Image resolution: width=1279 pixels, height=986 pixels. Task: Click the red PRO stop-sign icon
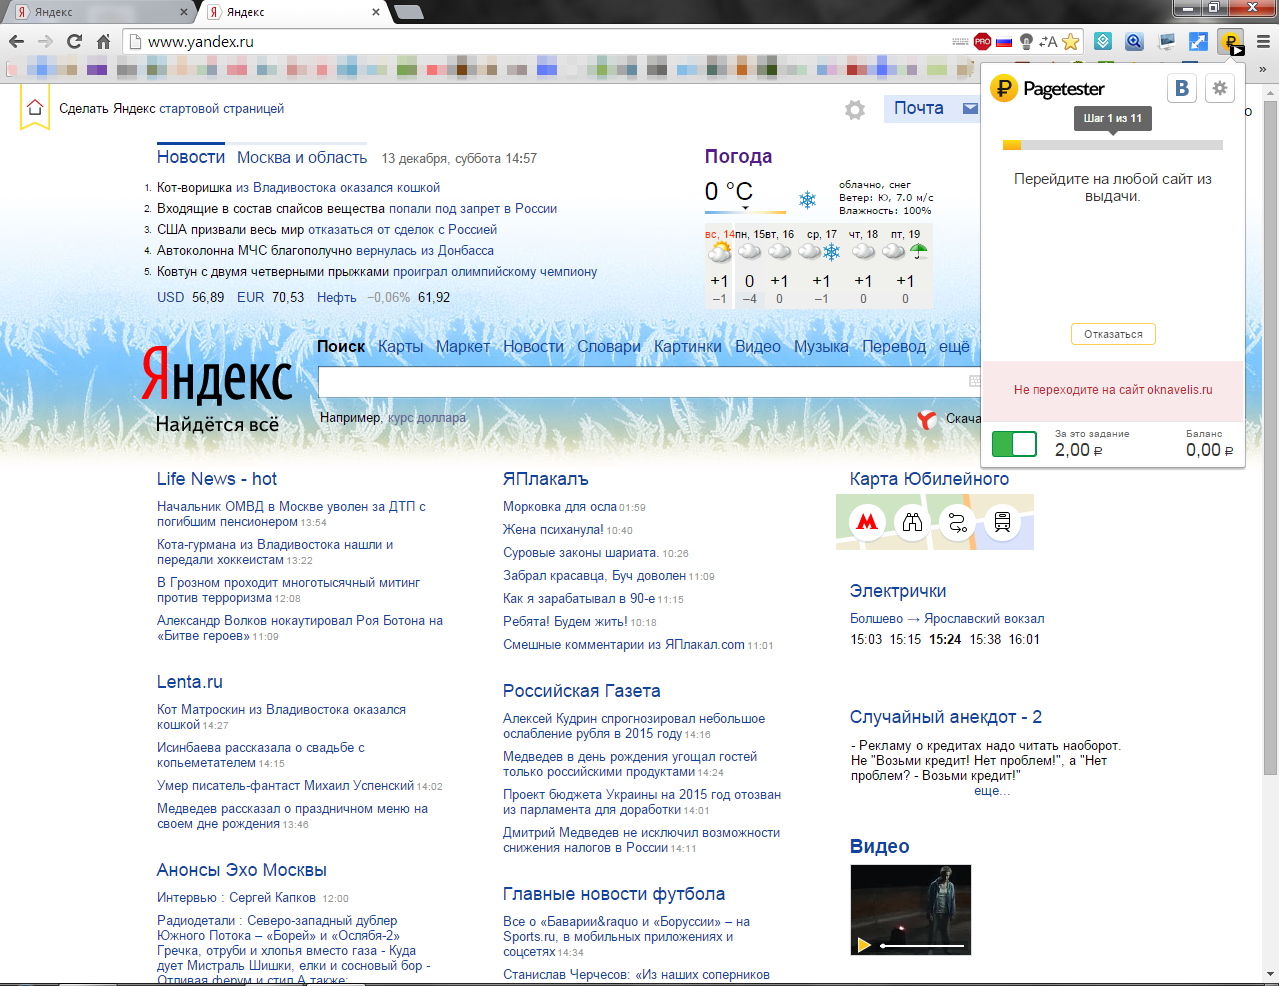tap(982, 41)
